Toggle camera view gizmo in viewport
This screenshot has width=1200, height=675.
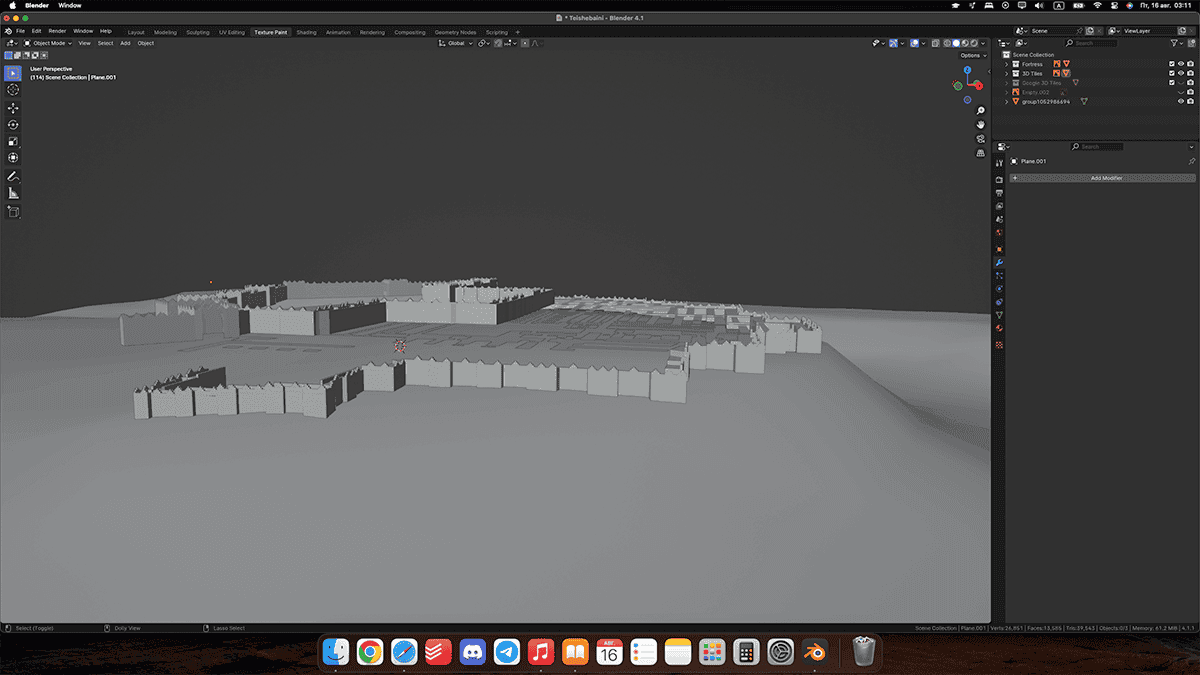[x=981, y=139]
